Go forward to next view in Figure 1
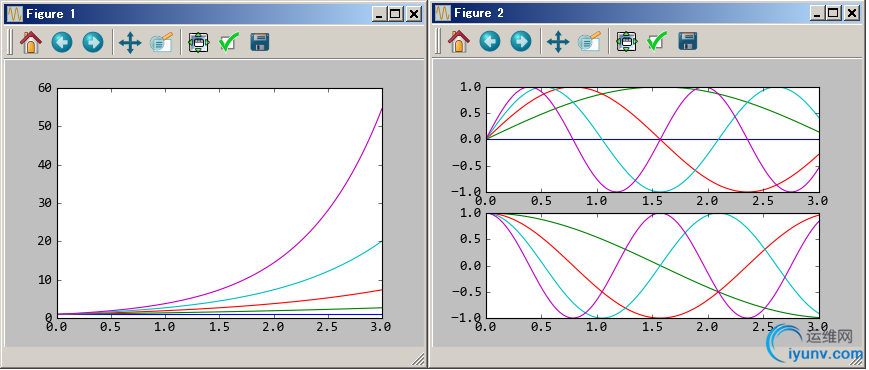The image size is (869, 370). click(x=93, y=42)
